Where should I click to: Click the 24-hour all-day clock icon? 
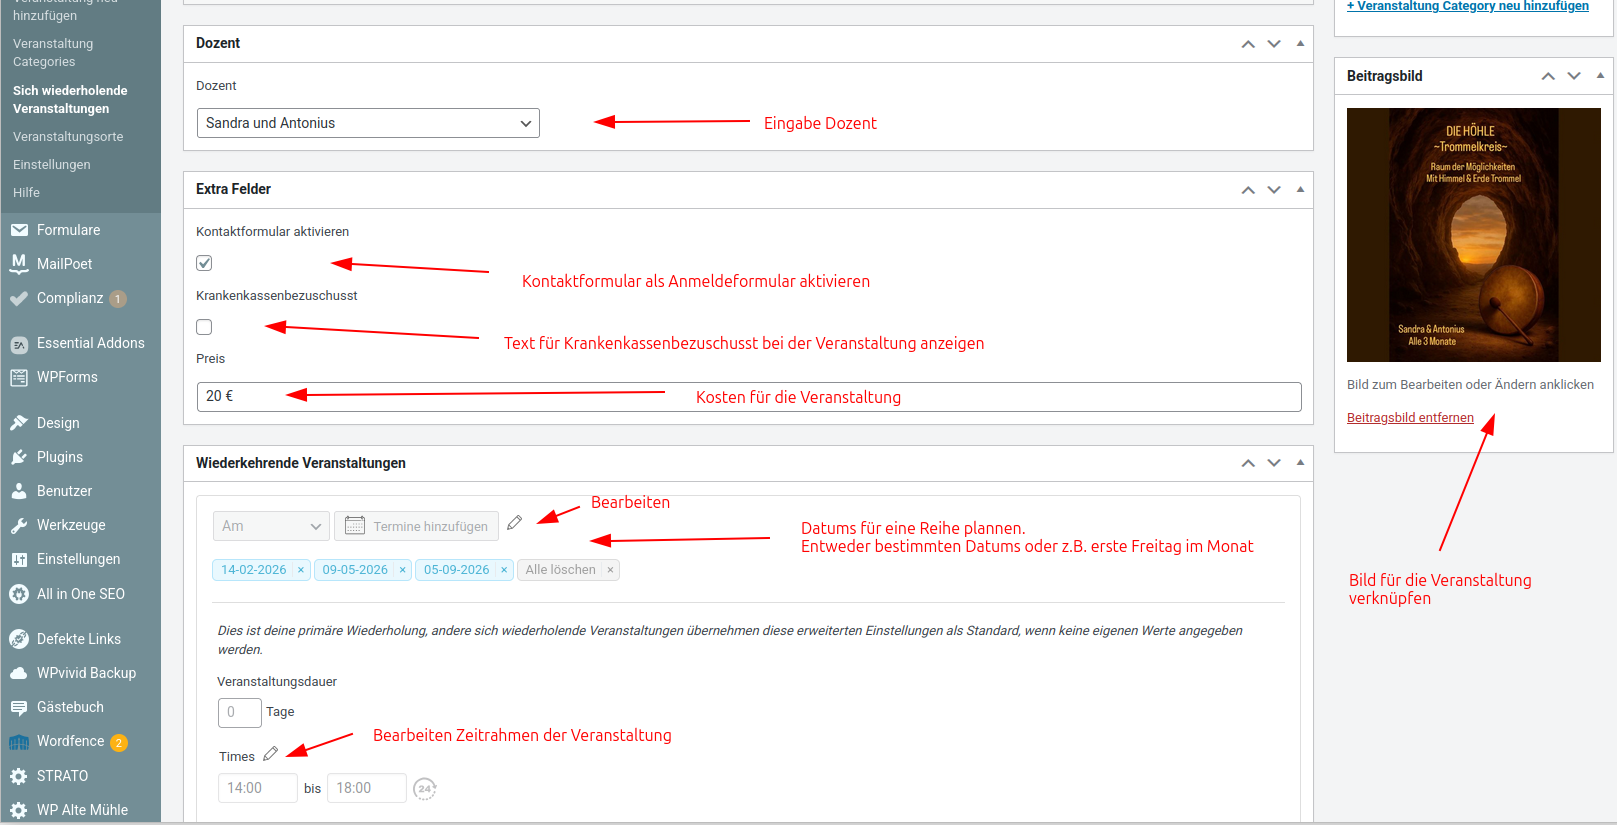coord(425,789)
